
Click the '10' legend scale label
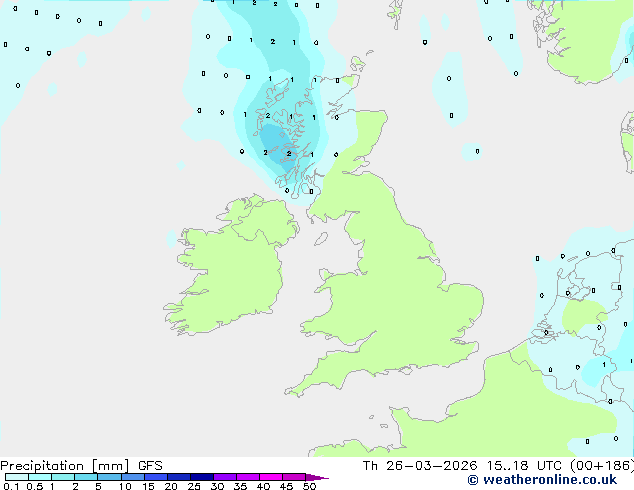tap(125, 486)
